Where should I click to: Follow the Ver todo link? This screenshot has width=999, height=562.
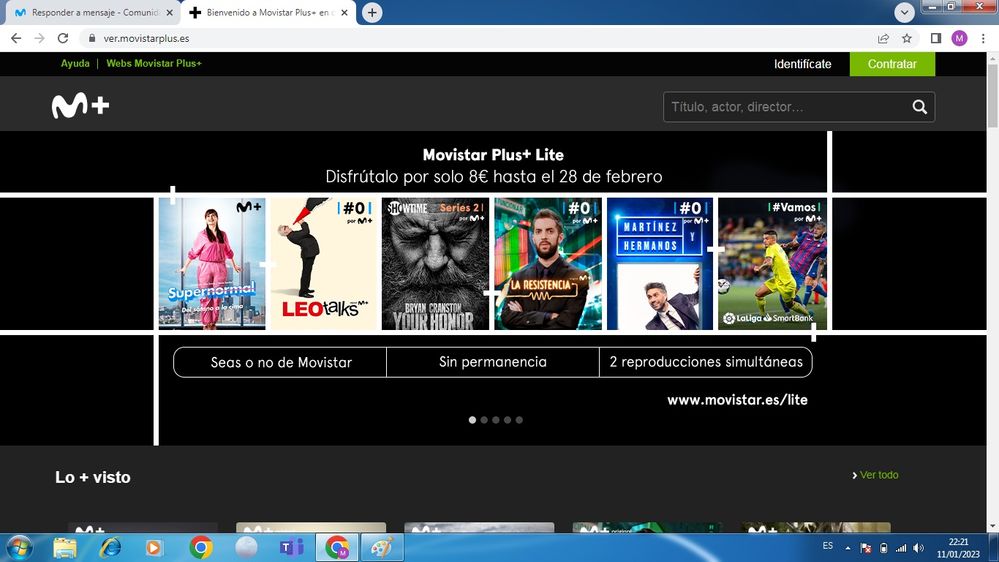[878, 475]
